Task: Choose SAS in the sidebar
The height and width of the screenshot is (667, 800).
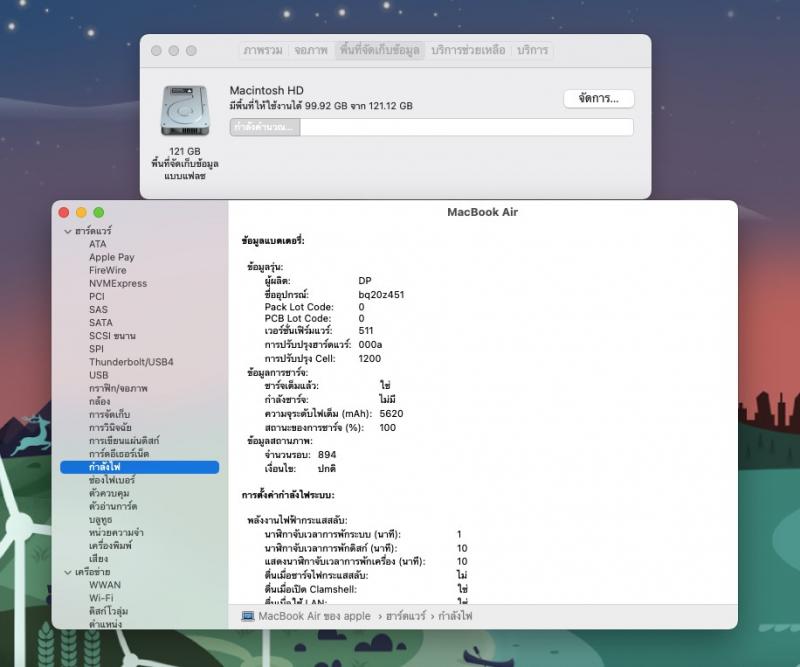Action: 98,310
